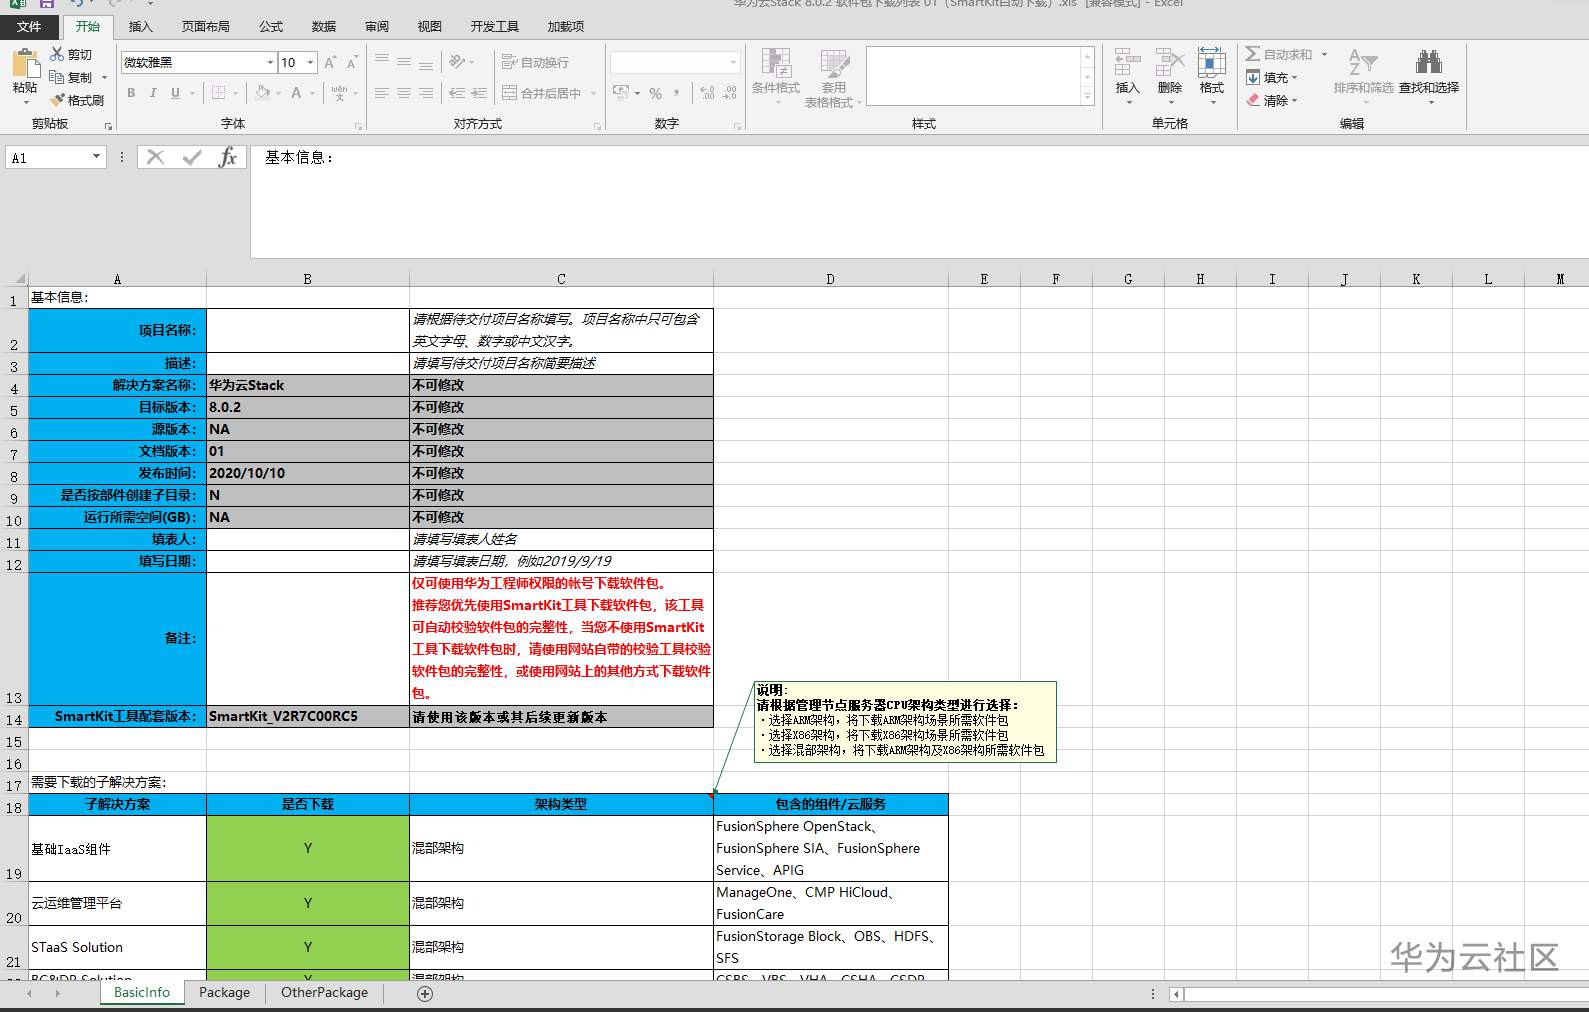Toggle underline formatting
Screen dimensions: 1589x1012
click(x=175, y=93)
